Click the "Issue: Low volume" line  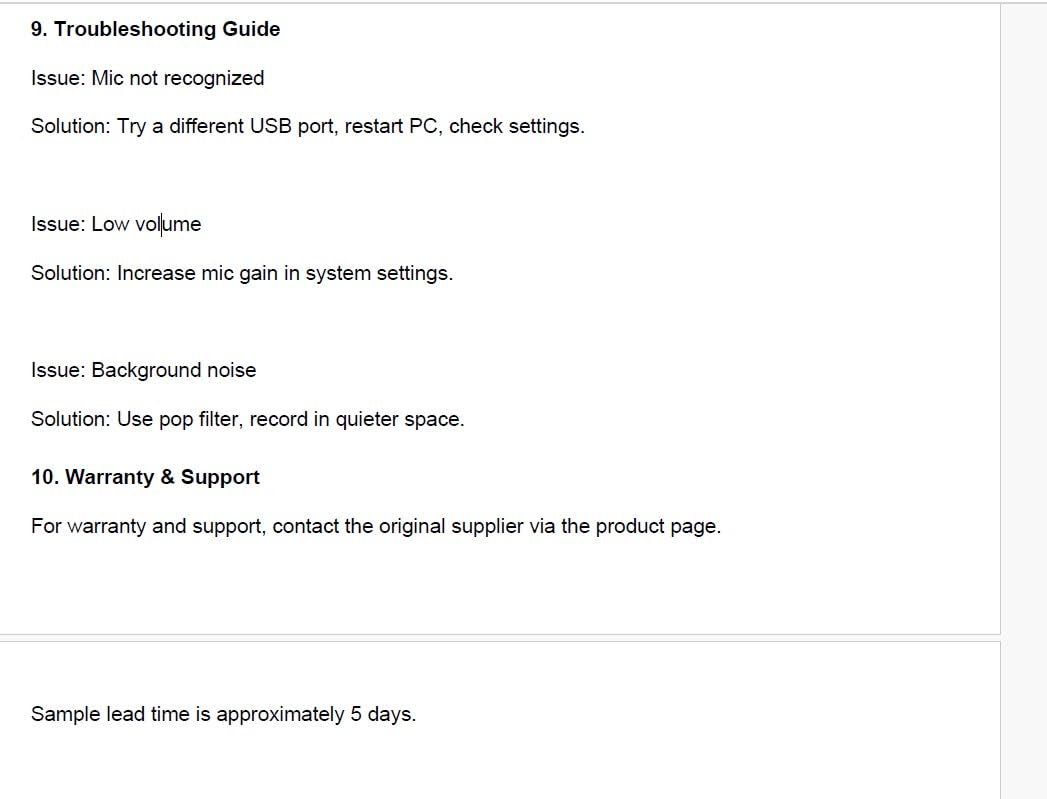click(x=115, y=224)
